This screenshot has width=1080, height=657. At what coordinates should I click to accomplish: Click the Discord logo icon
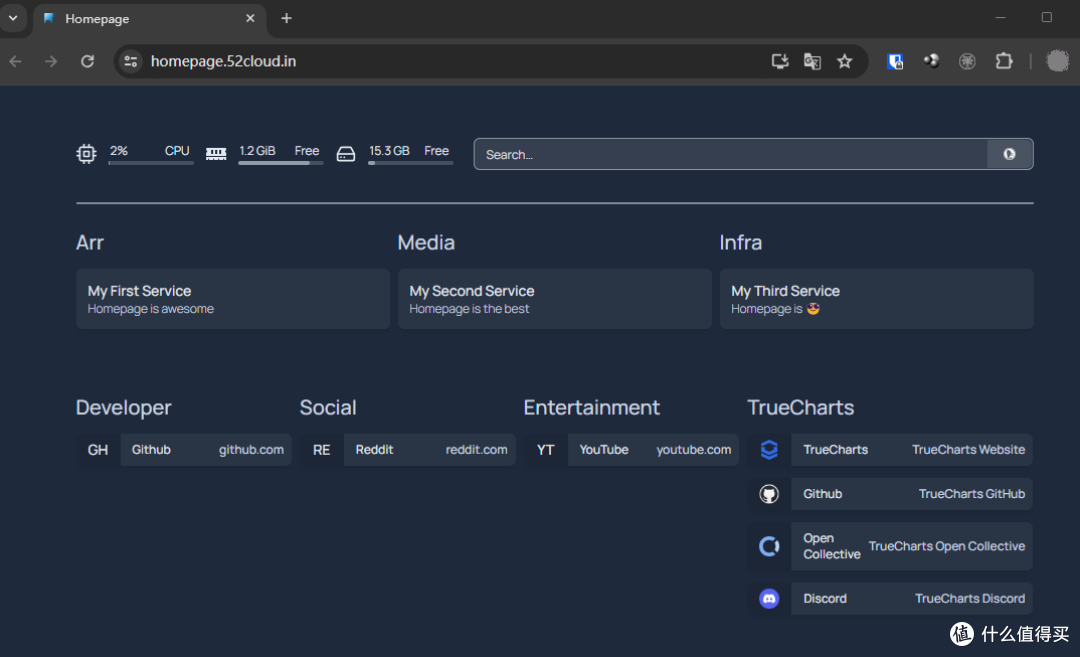[x=769, y=598]
